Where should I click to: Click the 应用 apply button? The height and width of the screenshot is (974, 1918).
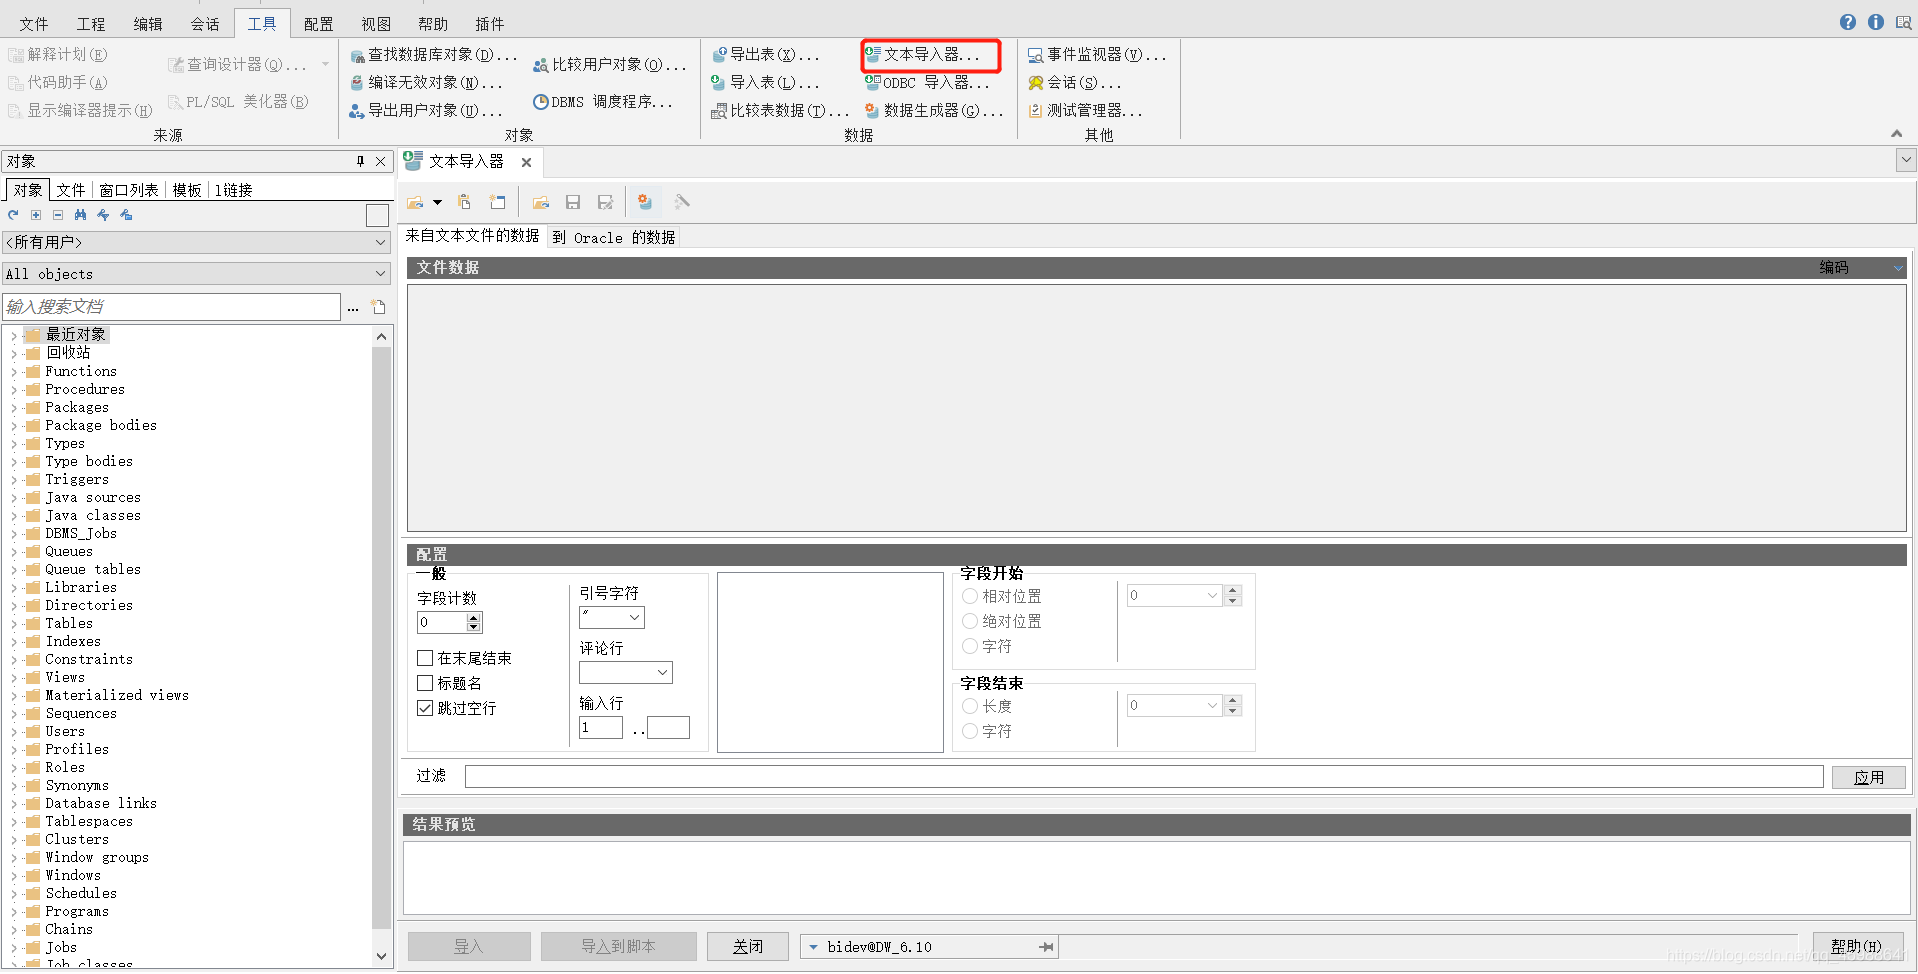click(1868, 777)
